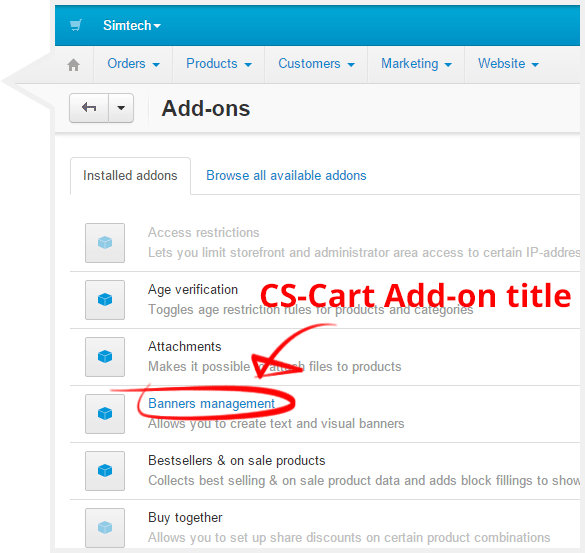This screenshot has height=553, width=585.
Task: Open the Products menu
Action: (219, 64)
